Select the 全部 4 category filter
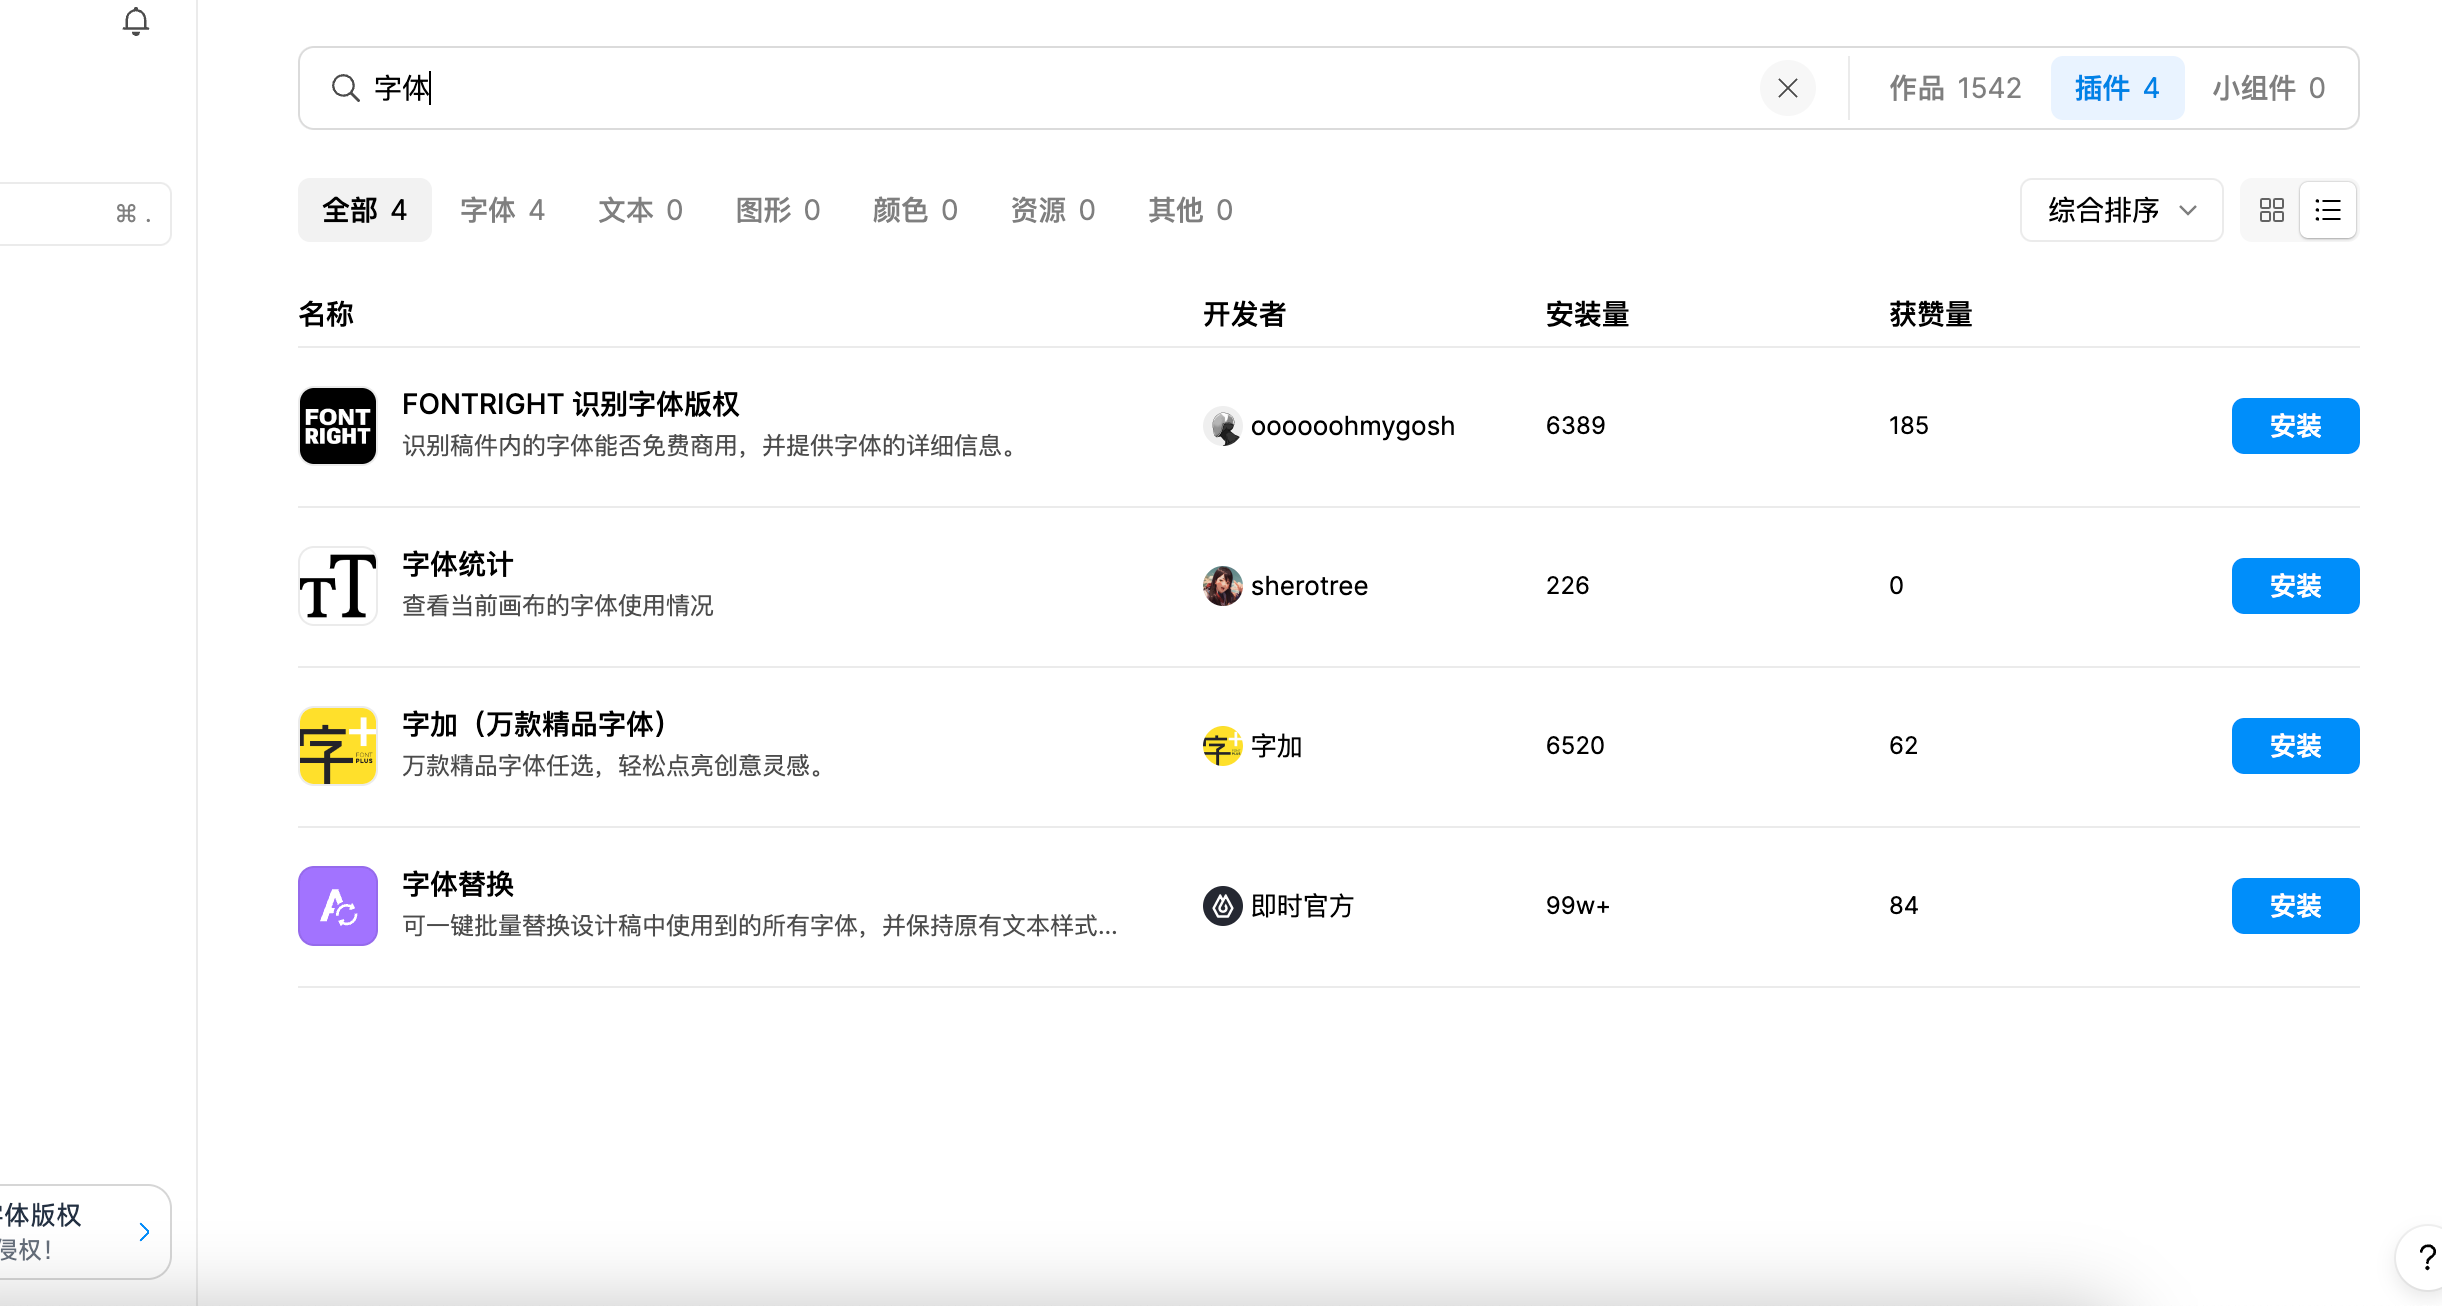2442x1306 pixels. click(365, 210)
